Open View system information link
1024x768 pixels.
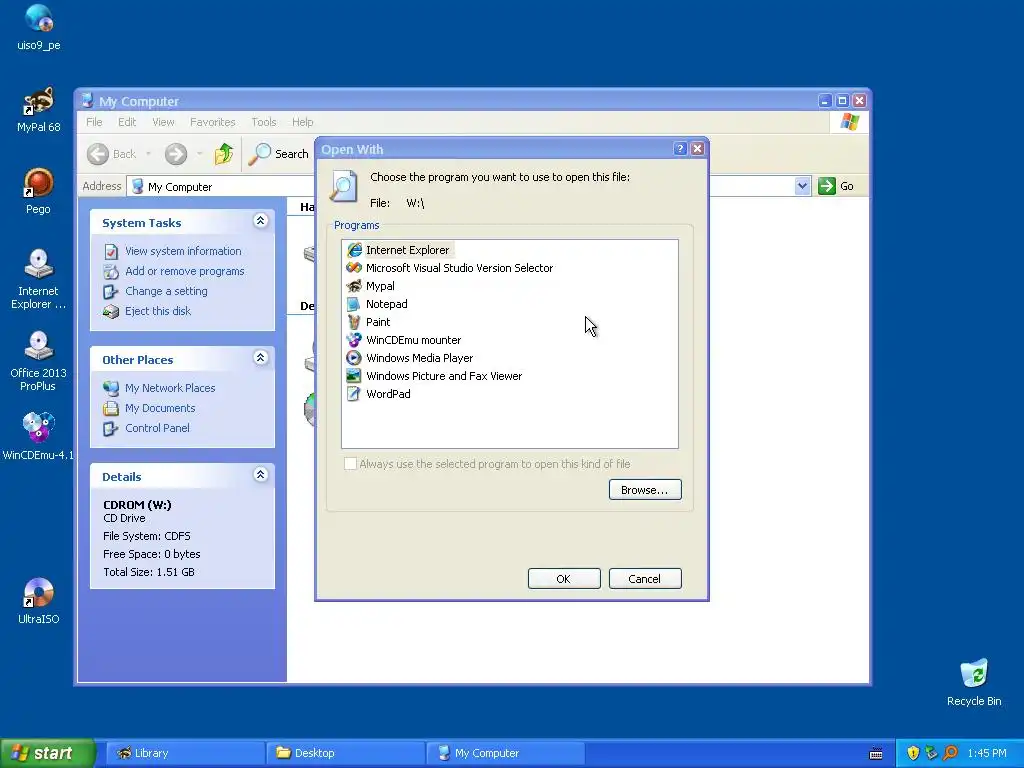pos(183,251)
